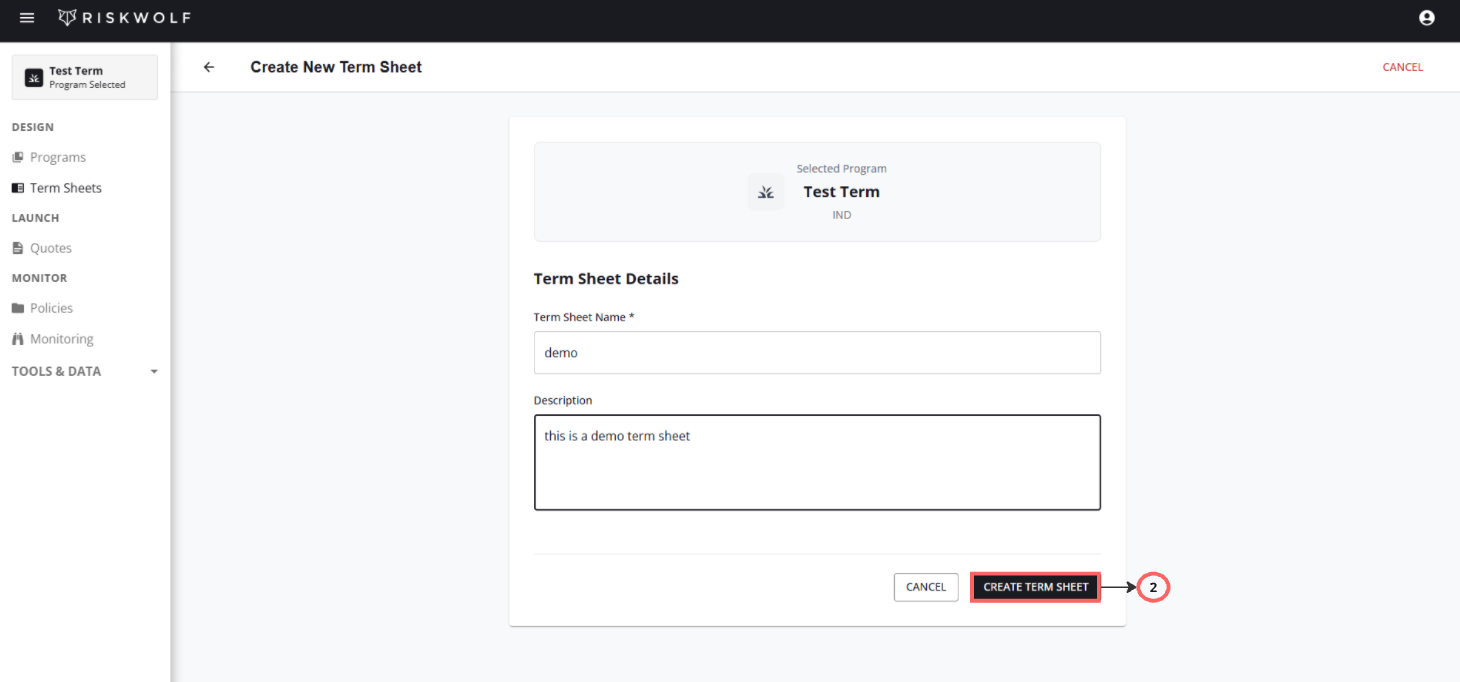Click the Programs sidebar icon

pos(18,158)
